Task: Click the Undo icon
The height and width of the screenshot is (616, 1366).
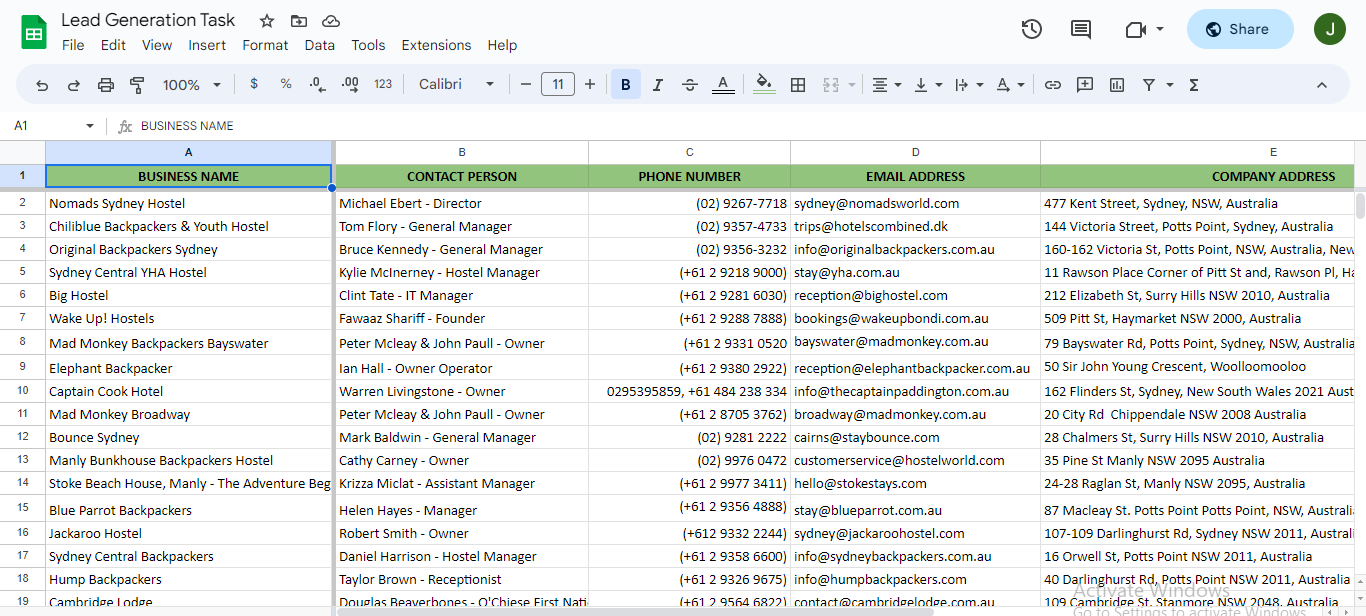Action: 42,85
